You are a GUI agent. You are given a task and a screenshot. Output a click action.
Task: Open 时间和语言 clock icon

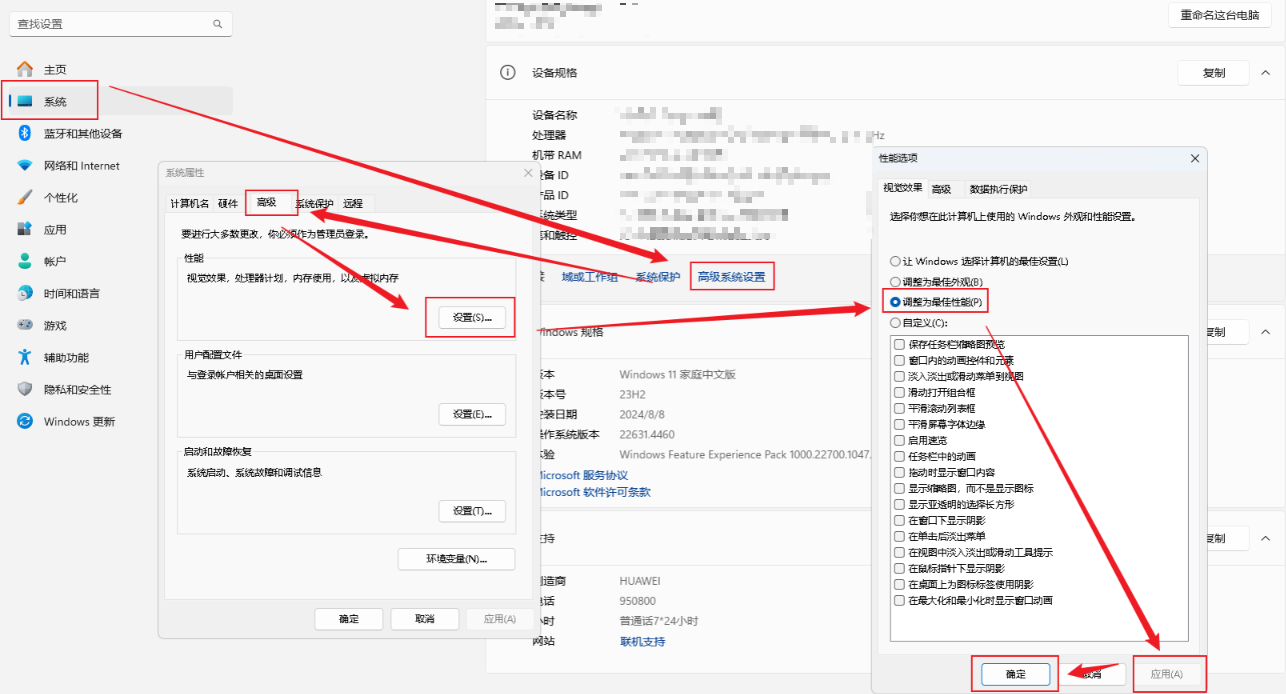(25, 293)
